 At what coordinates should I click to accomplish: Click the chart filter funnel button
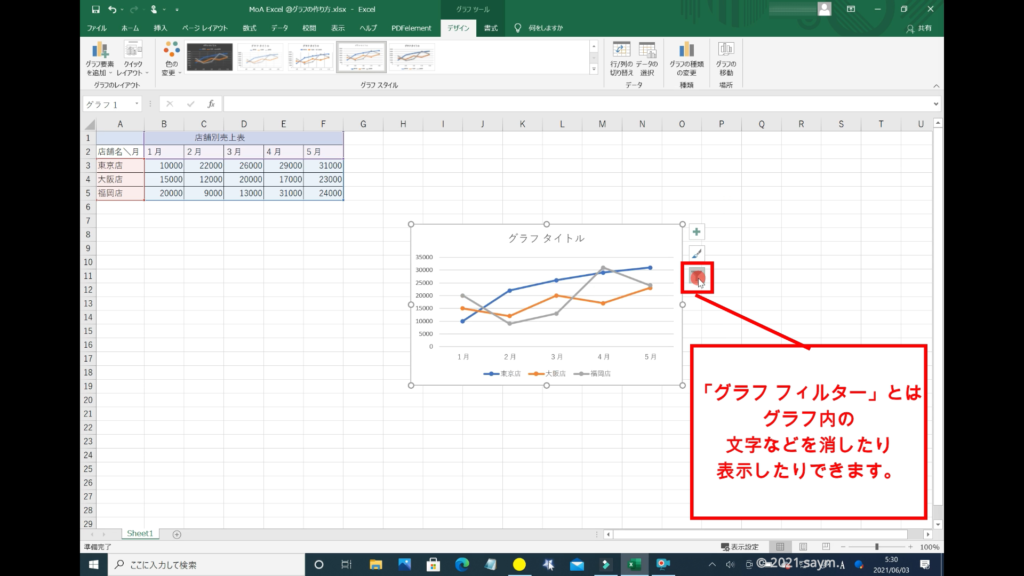697,277
